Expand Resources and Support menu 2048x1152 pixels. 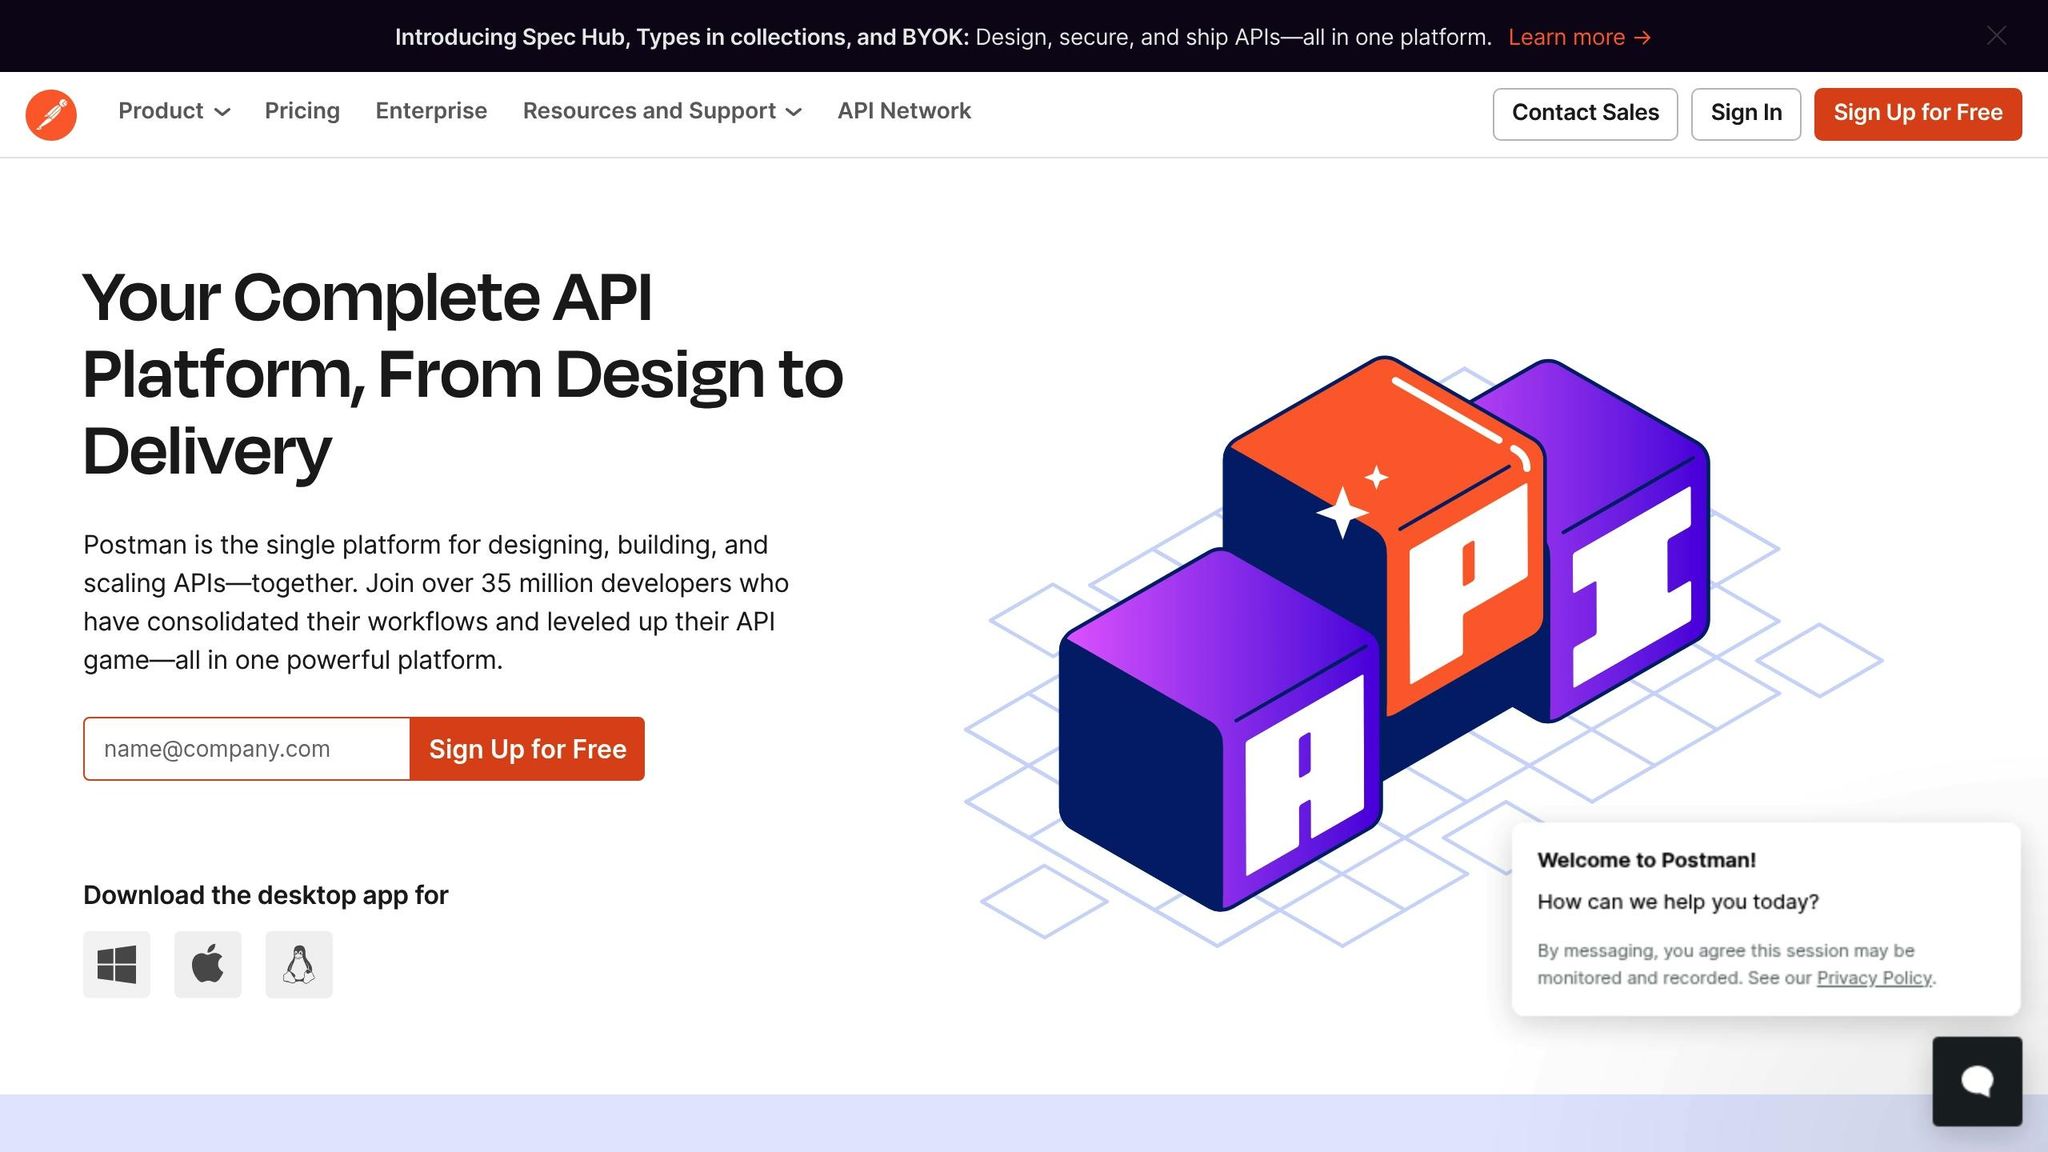pos(662,111)
